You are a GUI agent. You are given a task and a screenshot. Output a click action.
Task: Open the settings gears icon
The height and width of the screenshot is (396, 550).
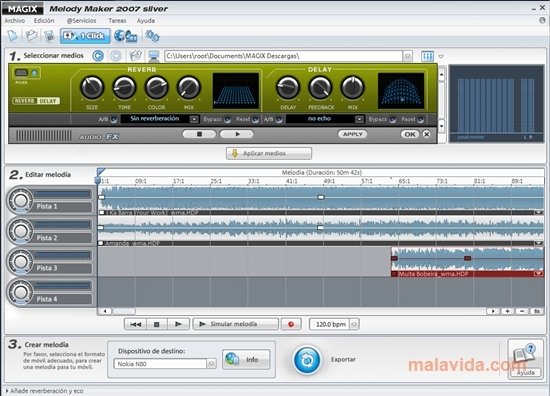152,36
